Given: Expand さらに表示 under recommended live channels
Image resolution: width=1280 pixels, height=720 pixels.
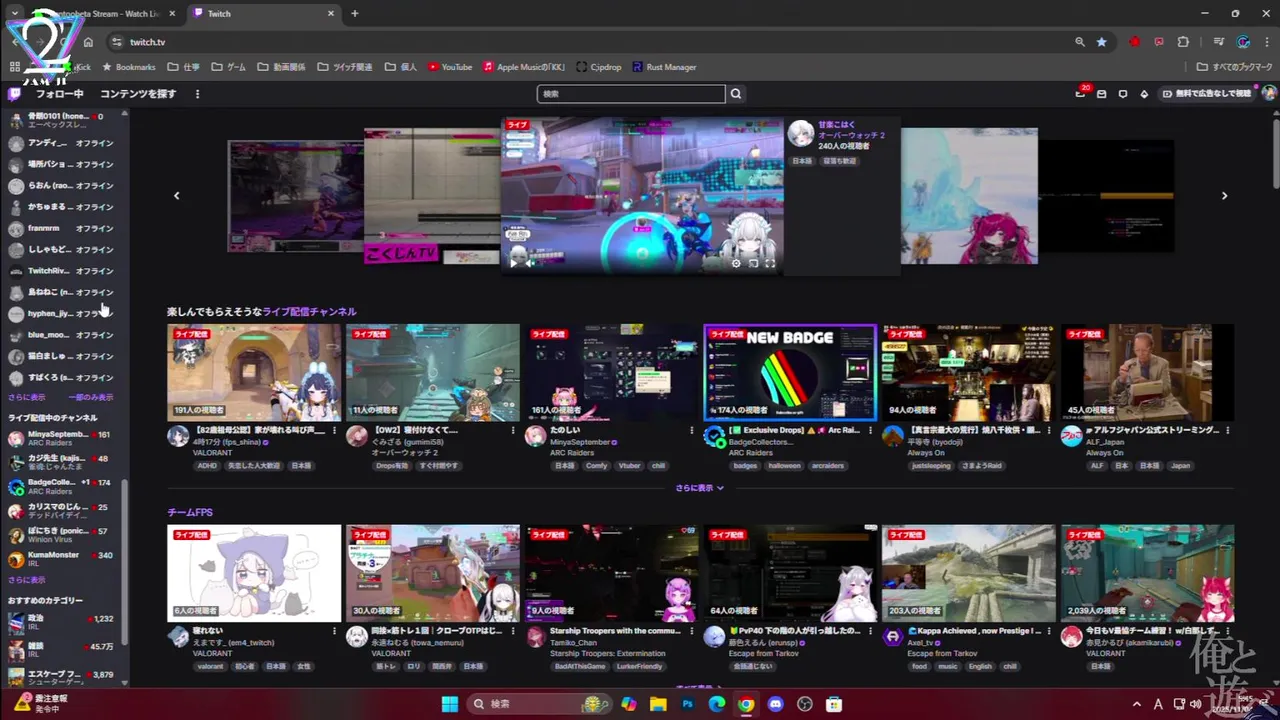Looking at the screenshot, I should [699, 488].
